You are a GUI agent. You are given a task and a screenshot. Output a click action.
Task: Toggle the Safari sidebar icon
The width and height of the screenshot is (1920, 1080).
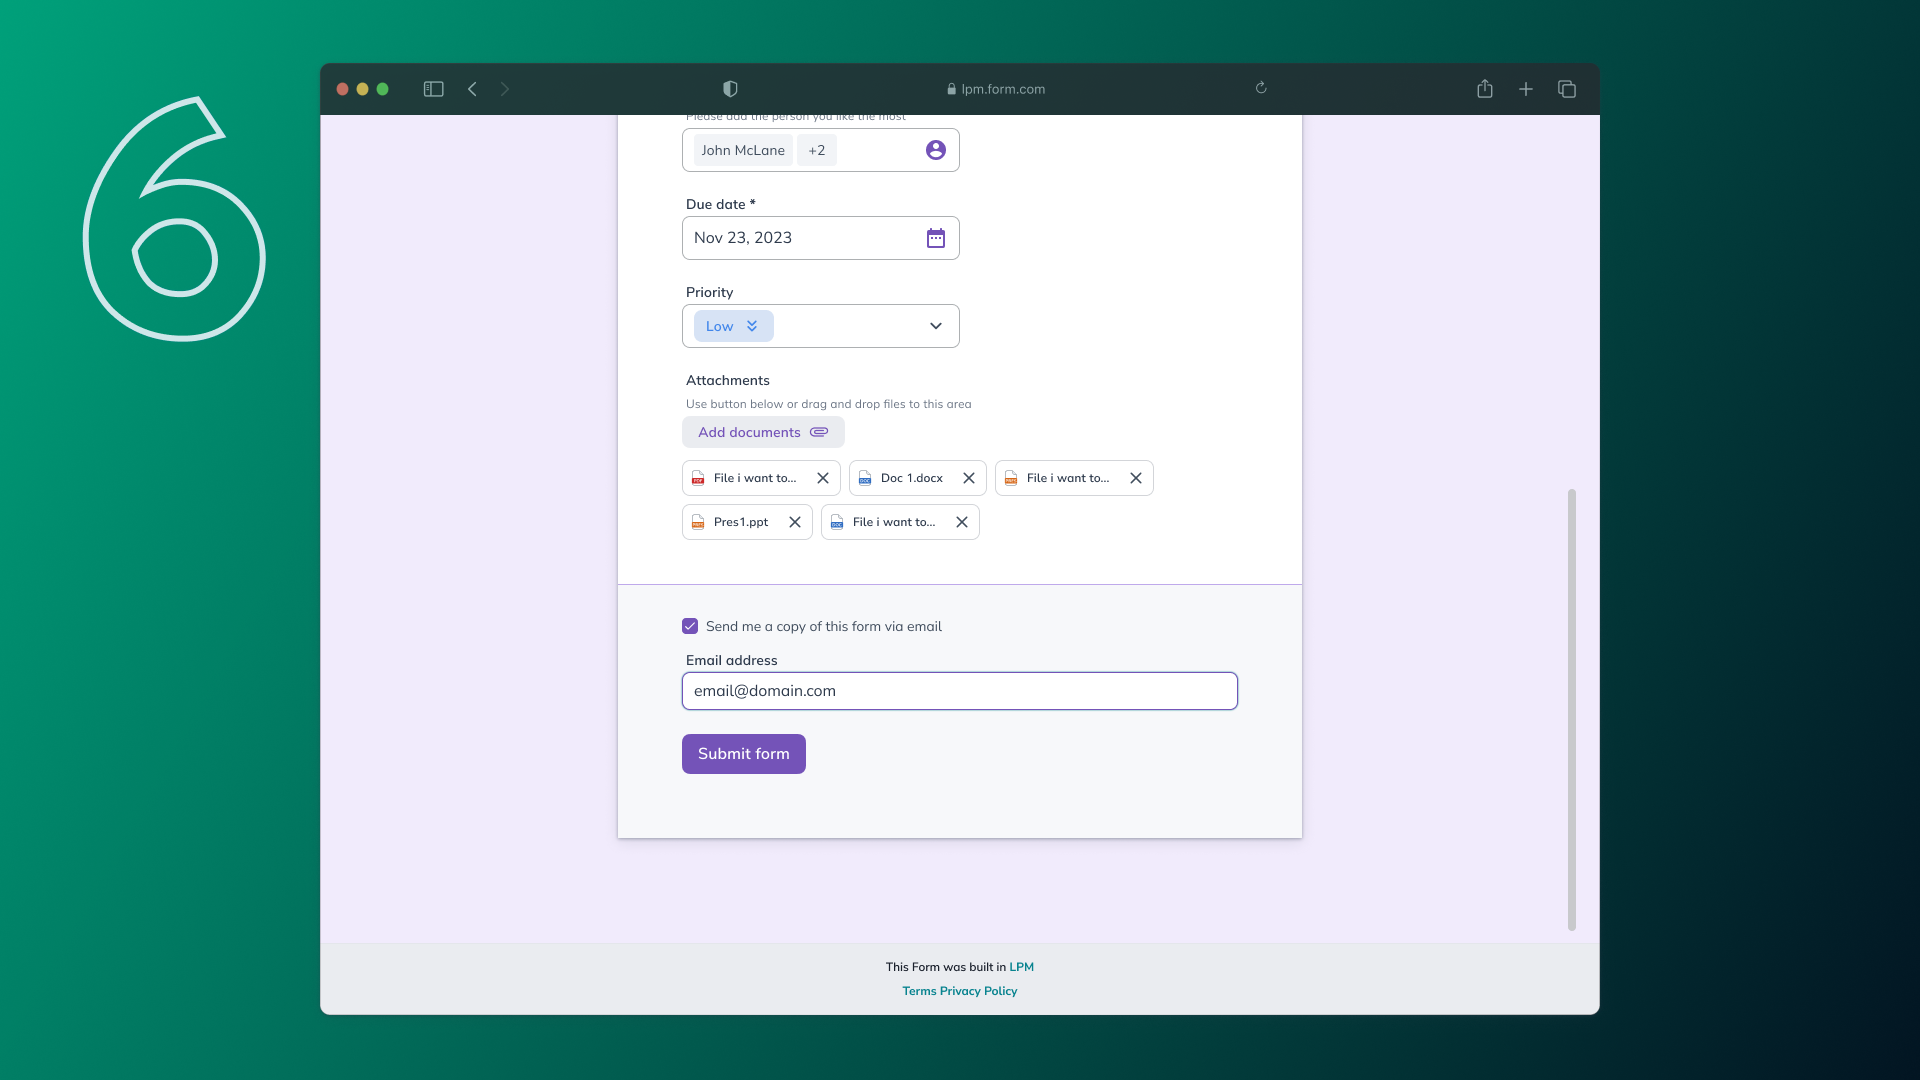pos(433,89)
